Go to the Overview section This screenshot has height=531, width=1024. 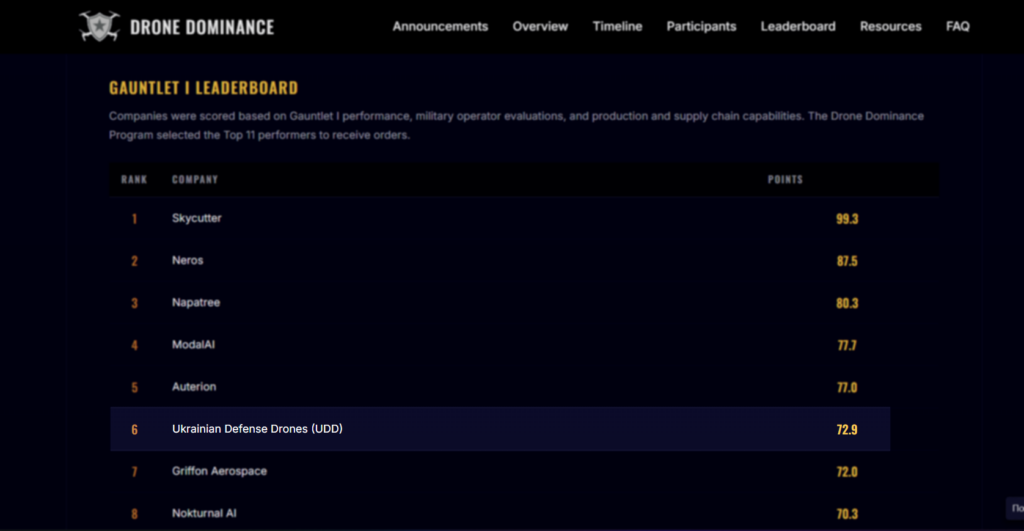(x=540, y=27)
